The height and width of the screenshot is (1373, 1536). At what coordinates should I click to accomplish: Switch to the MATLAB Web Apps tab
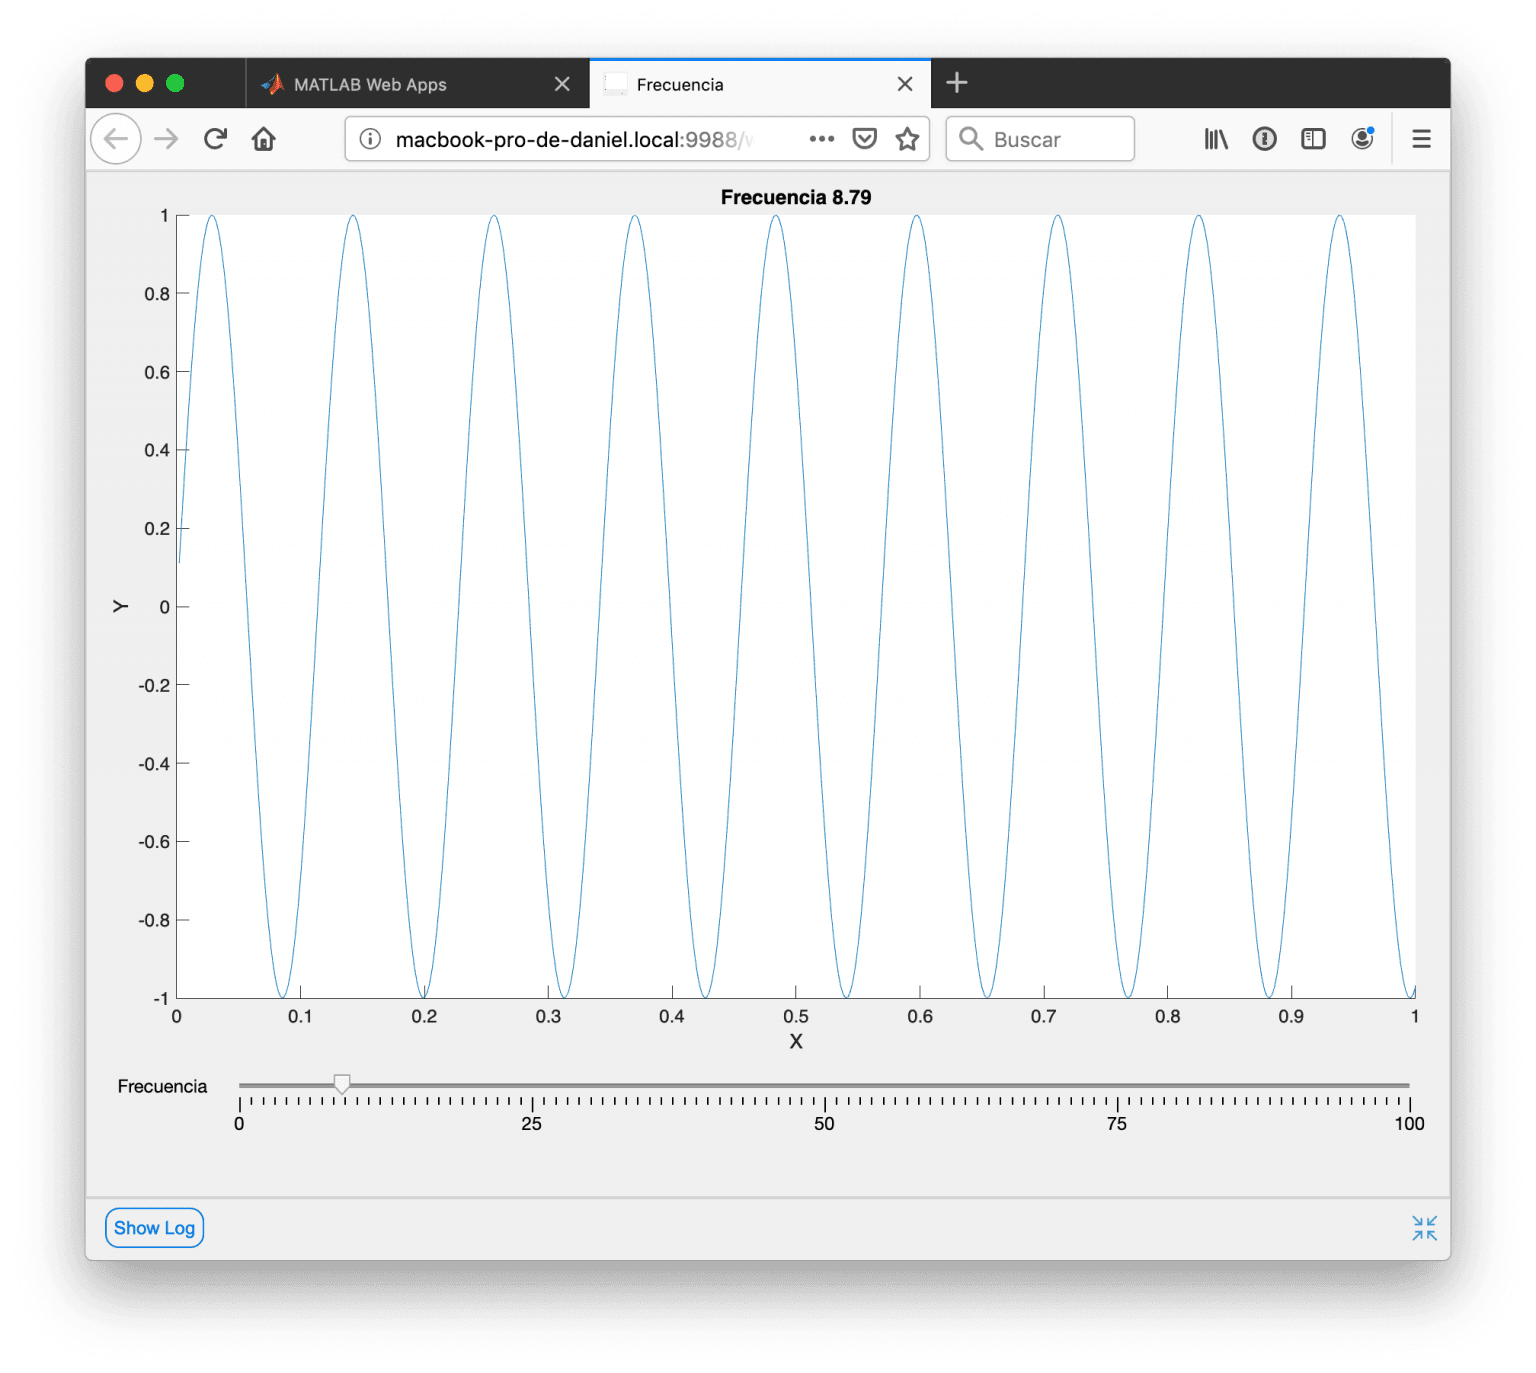pos(417,84)
